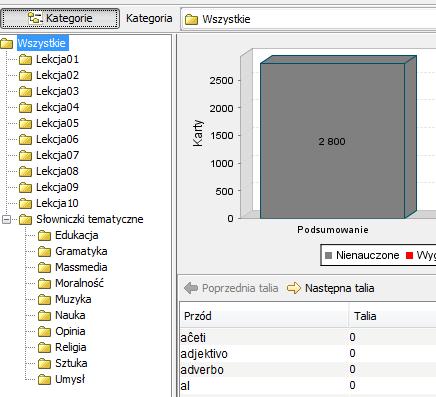Select the Lekcja08 category
The width and height of the screenshot is (436, 397).
point(57,171)
